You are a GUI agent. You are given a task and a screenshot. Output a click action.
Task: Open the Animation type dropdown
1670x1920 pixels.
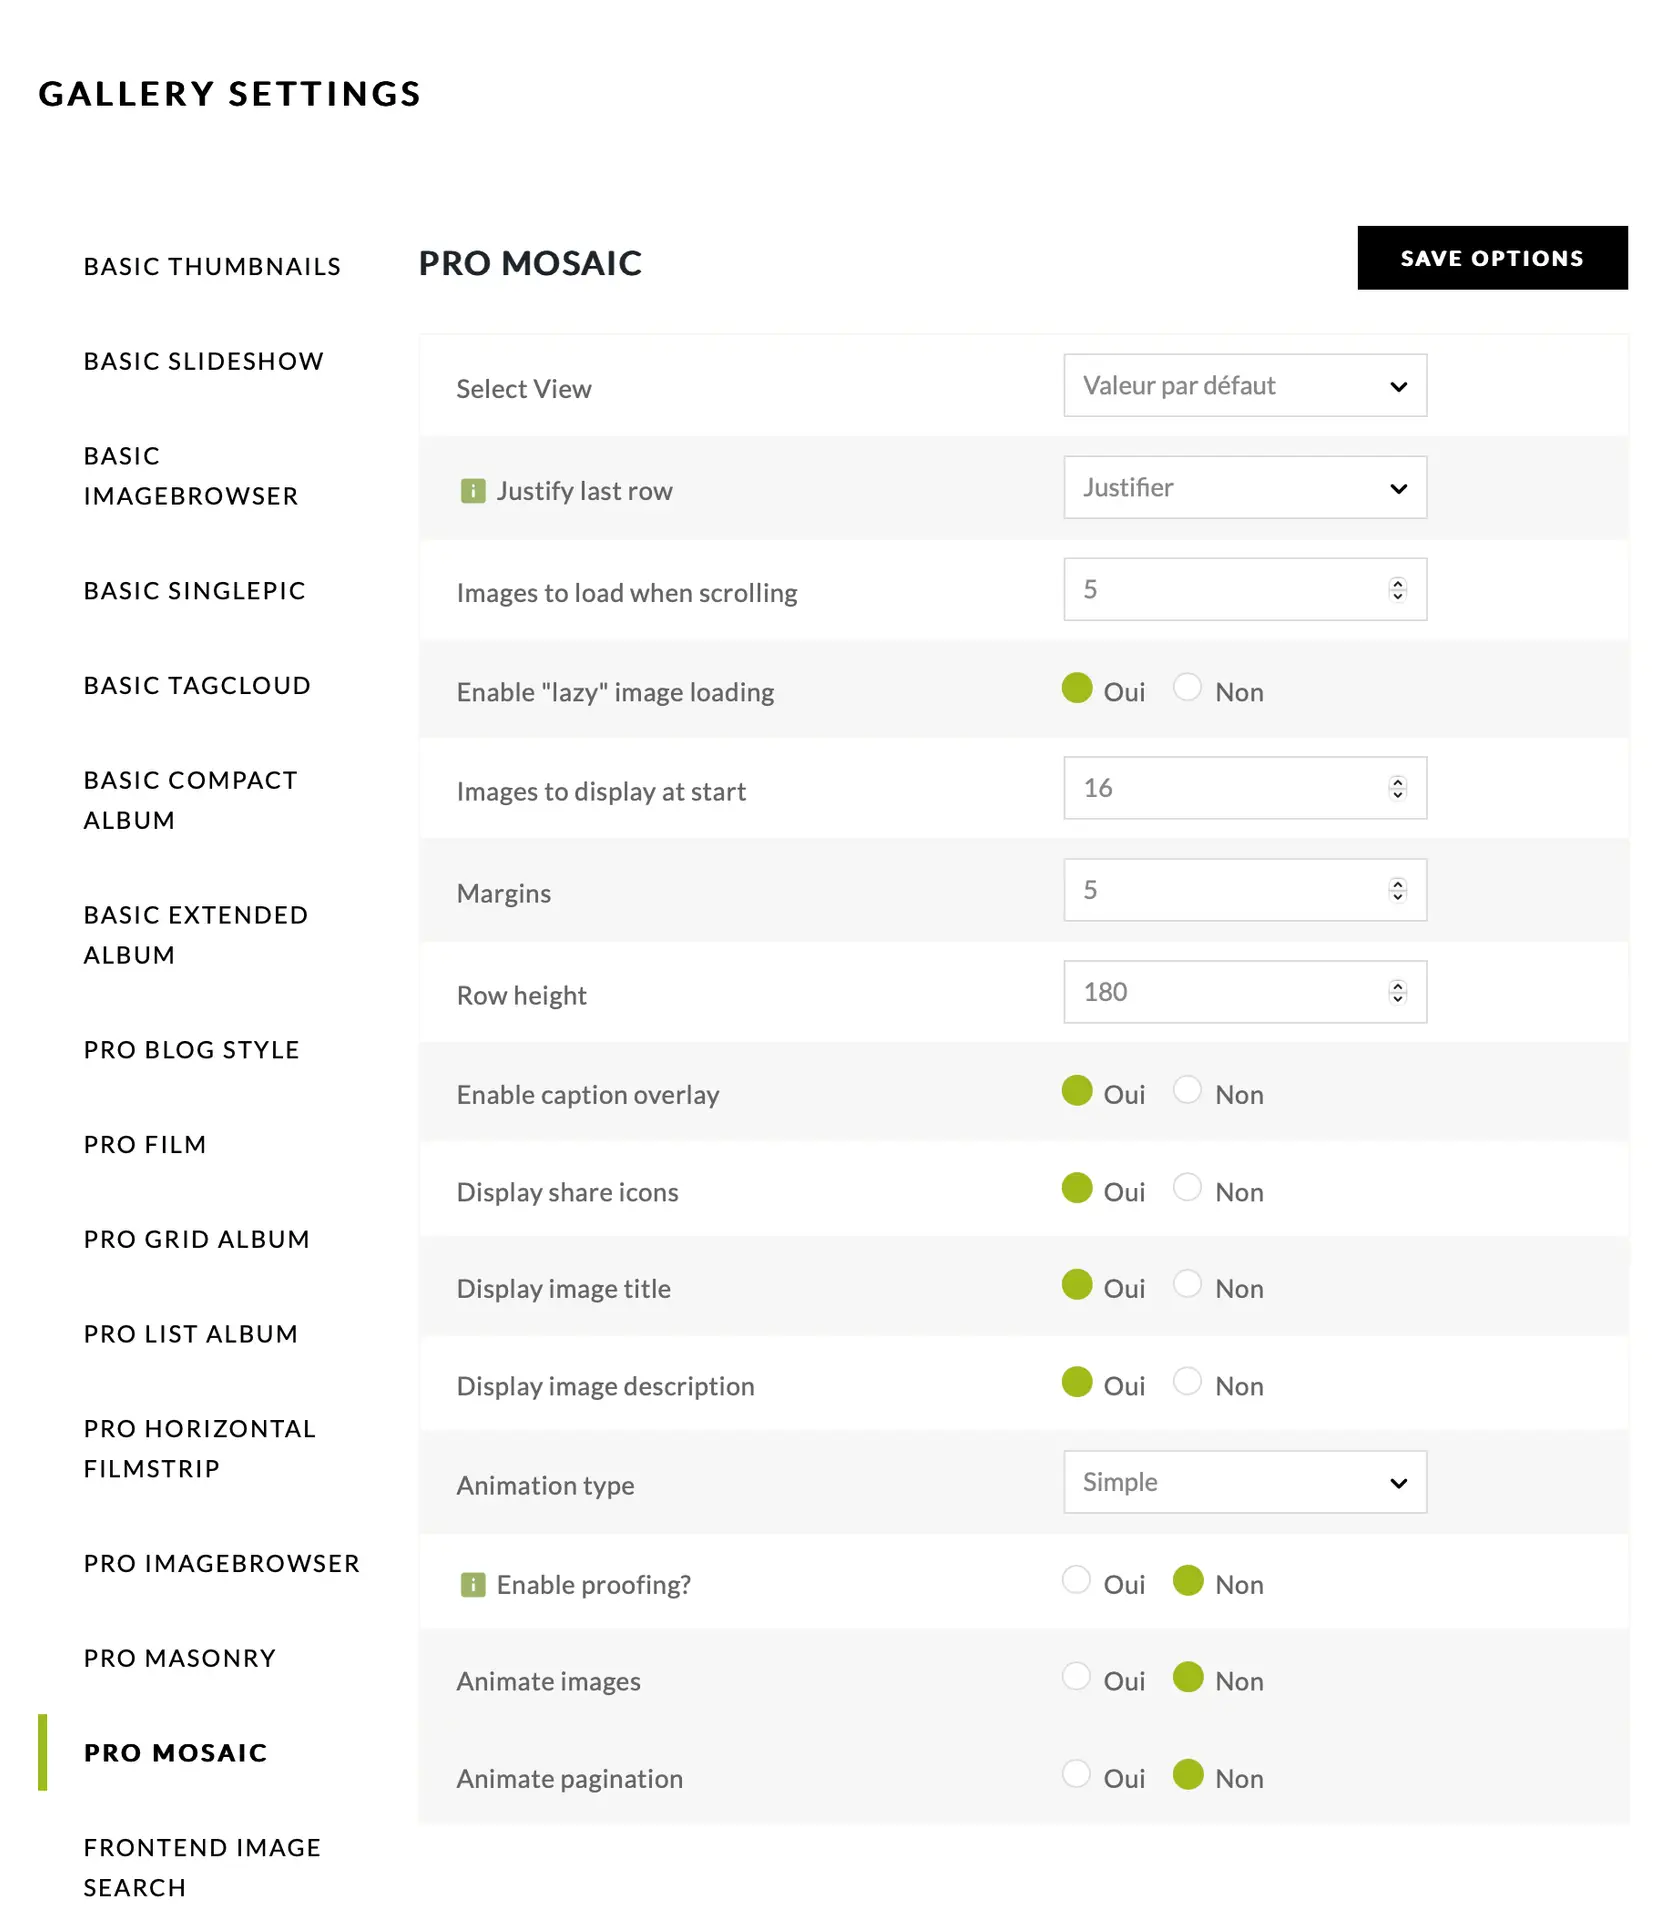[1244, 1482]
